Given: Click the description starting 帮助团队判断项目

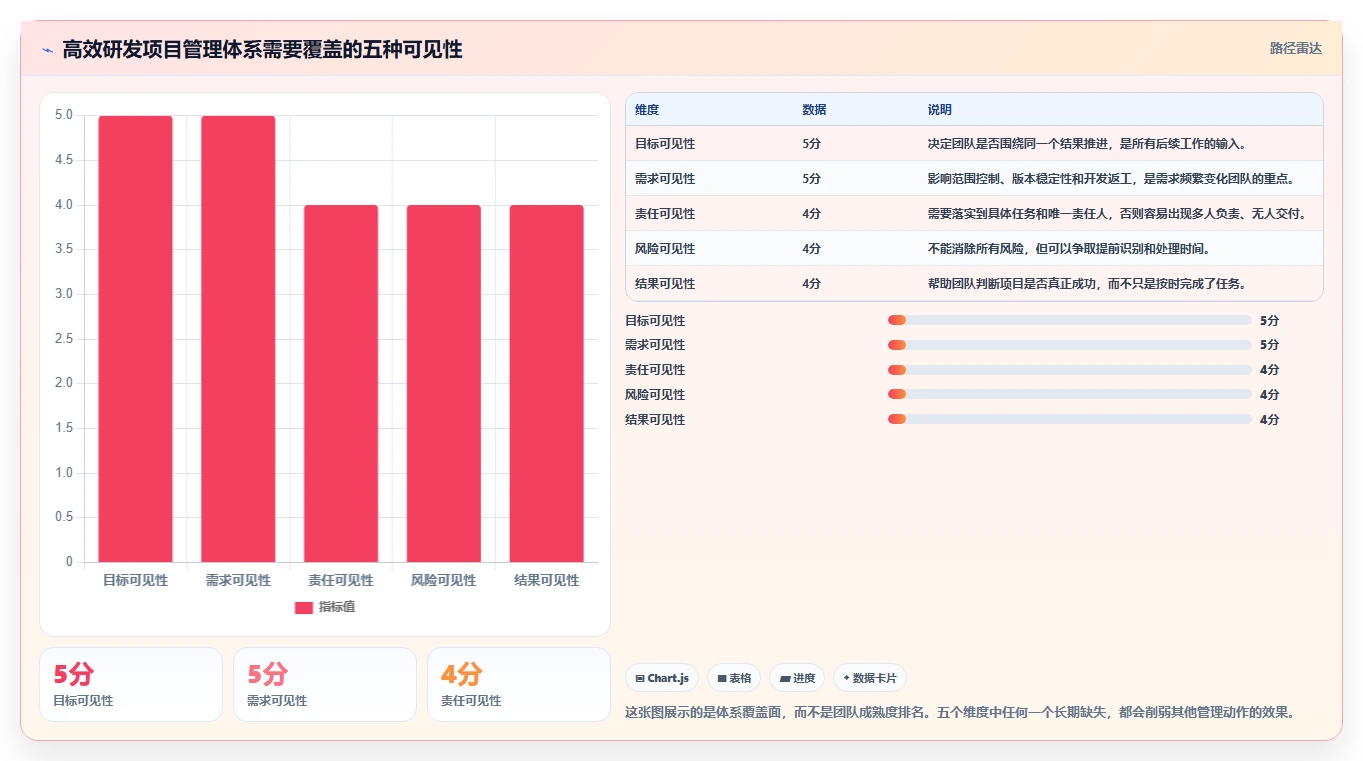Looking at the screenshot, I should (x=1086, y=284).
